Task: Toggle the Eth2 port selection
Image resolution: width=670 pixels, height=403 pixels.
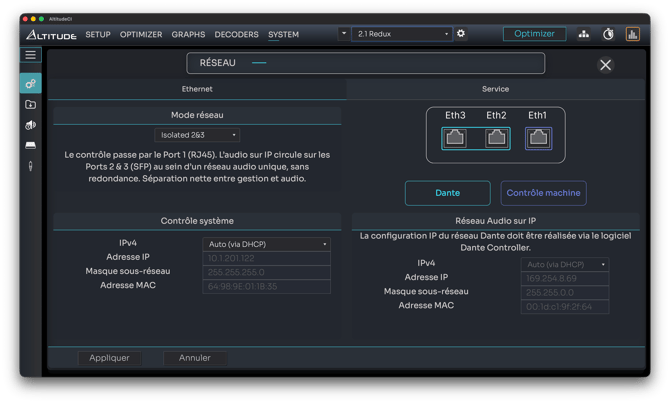Action: 496,137
